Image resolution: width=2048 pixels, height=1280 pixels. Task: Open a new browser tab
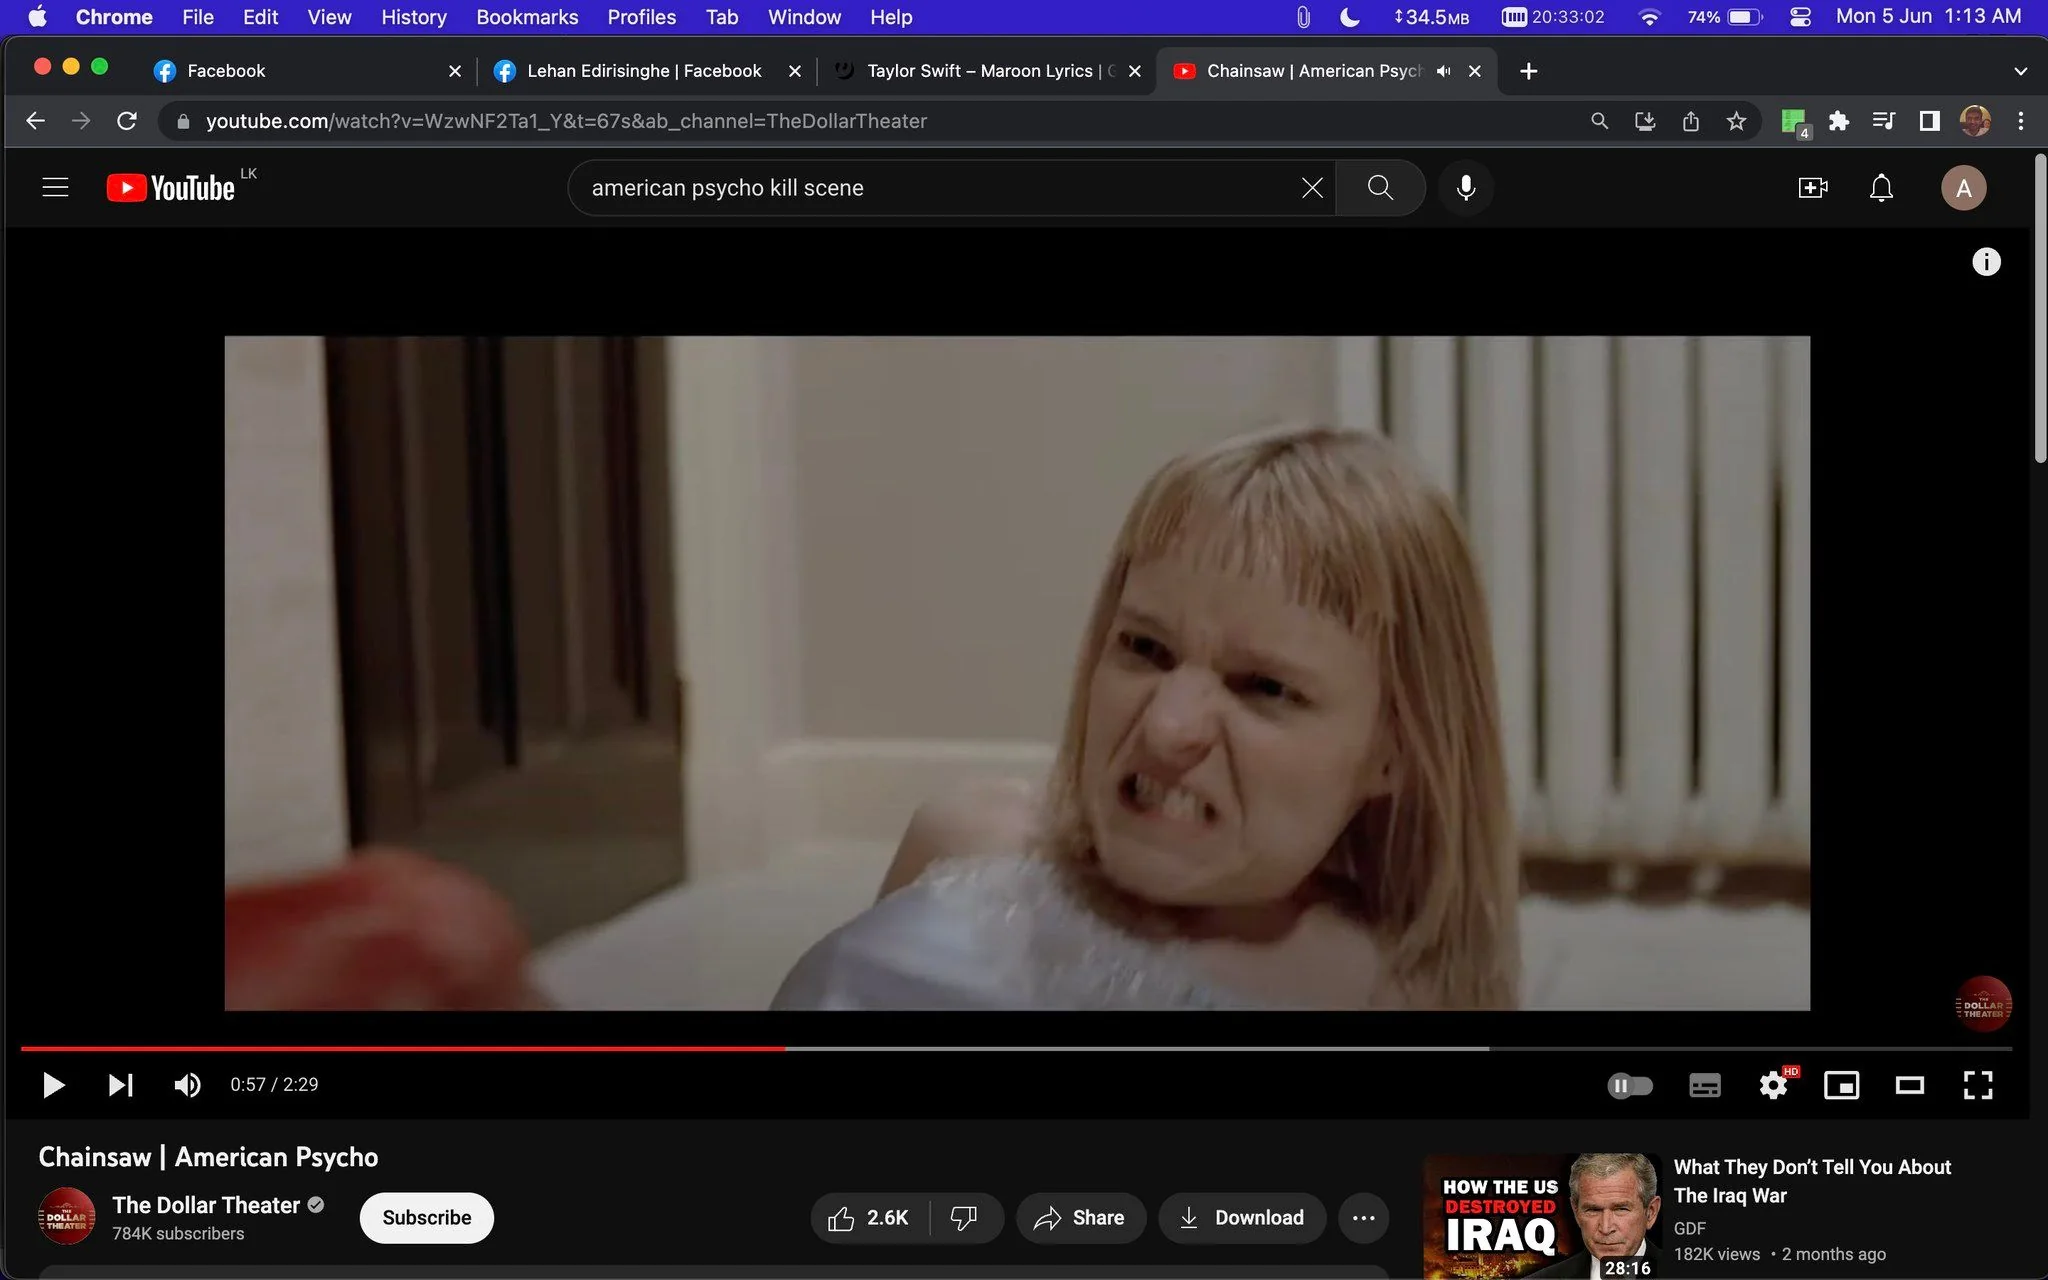tap(1528, 71)
